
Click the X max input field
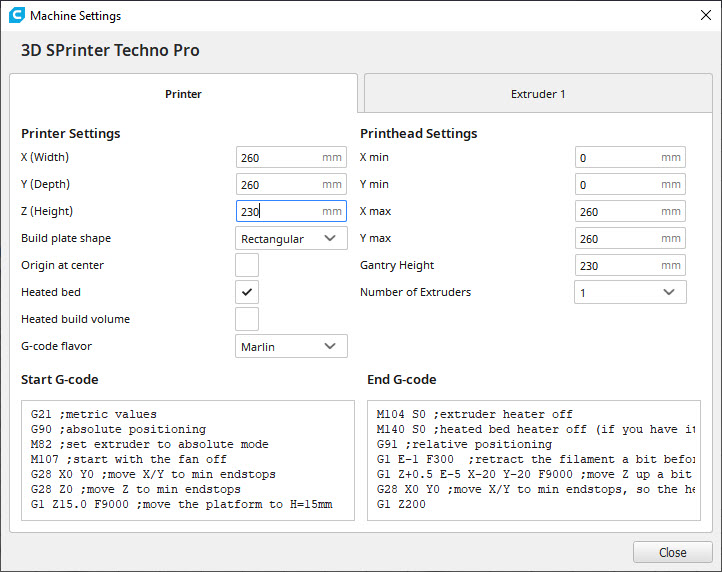(x=630, y=211)
